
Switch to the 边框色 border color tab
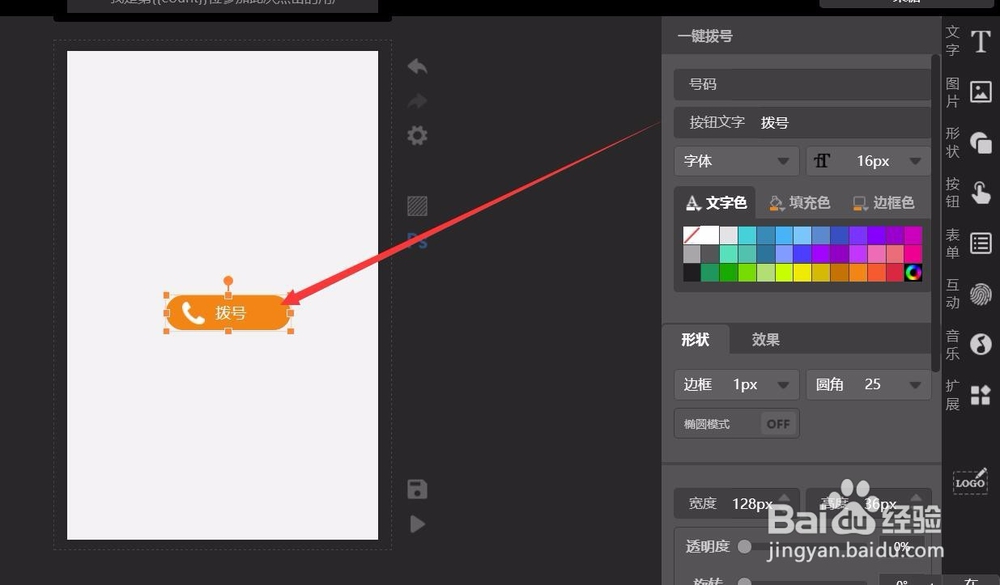tap(885, 202)
